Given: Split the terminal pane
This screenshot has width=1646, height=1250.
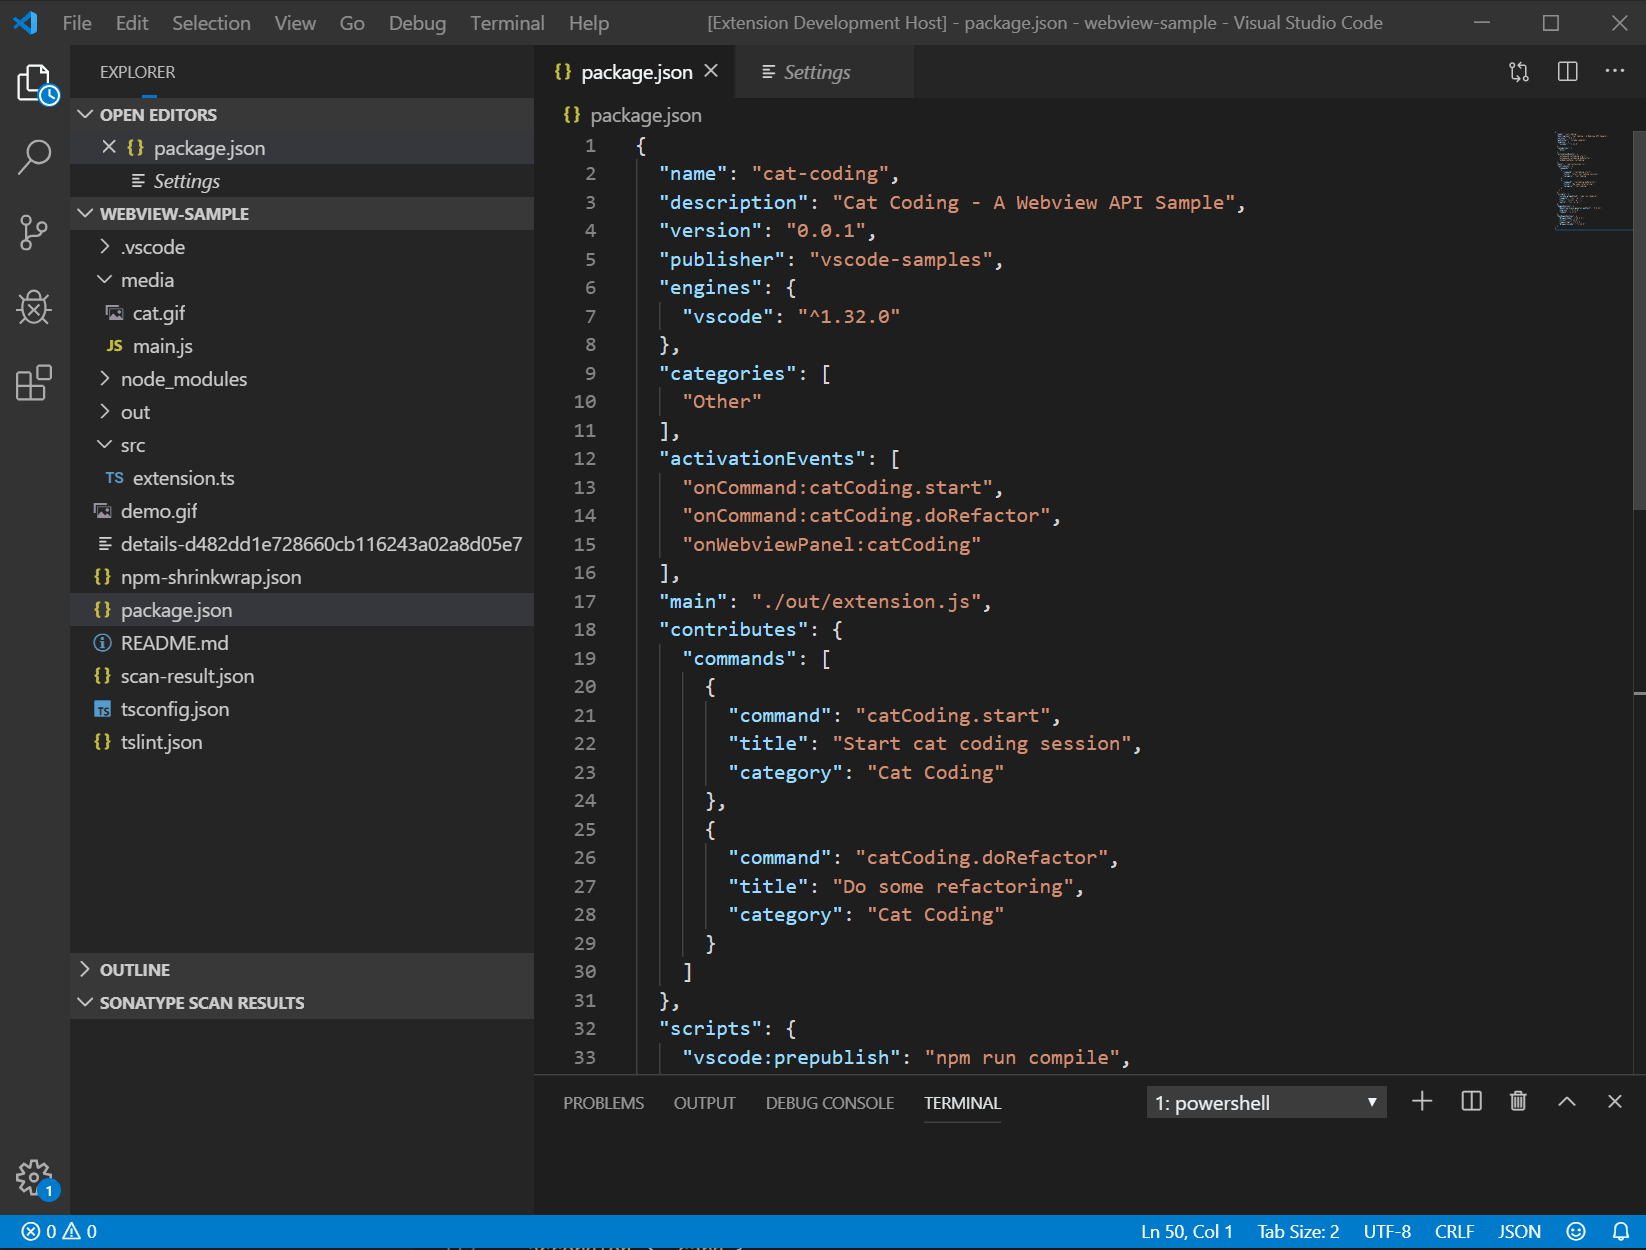Looking at the screenshot, I should (x=1471, y=1102).
